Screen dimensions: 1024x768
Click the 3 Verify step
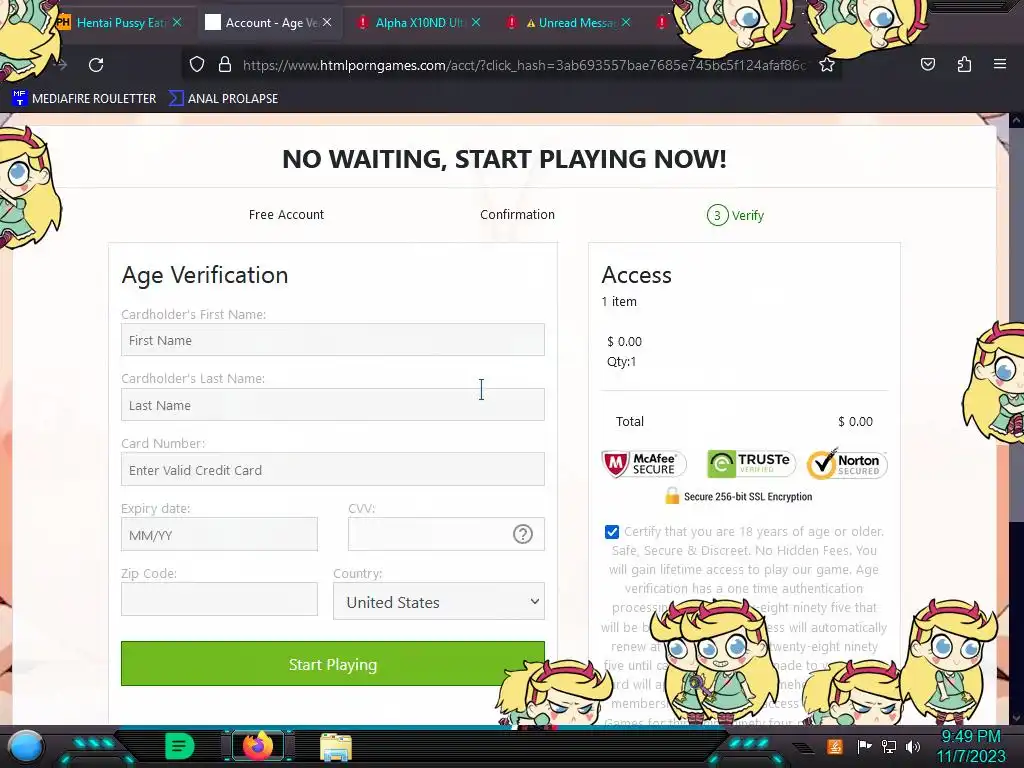(x=735, y=215)
